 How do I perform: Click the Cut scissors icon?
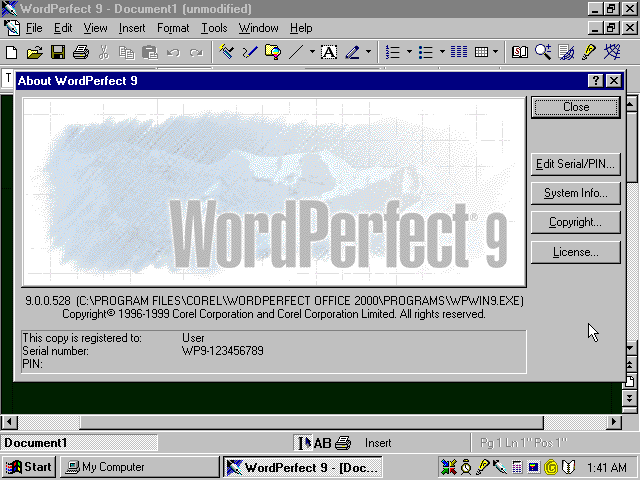[104, 52]
